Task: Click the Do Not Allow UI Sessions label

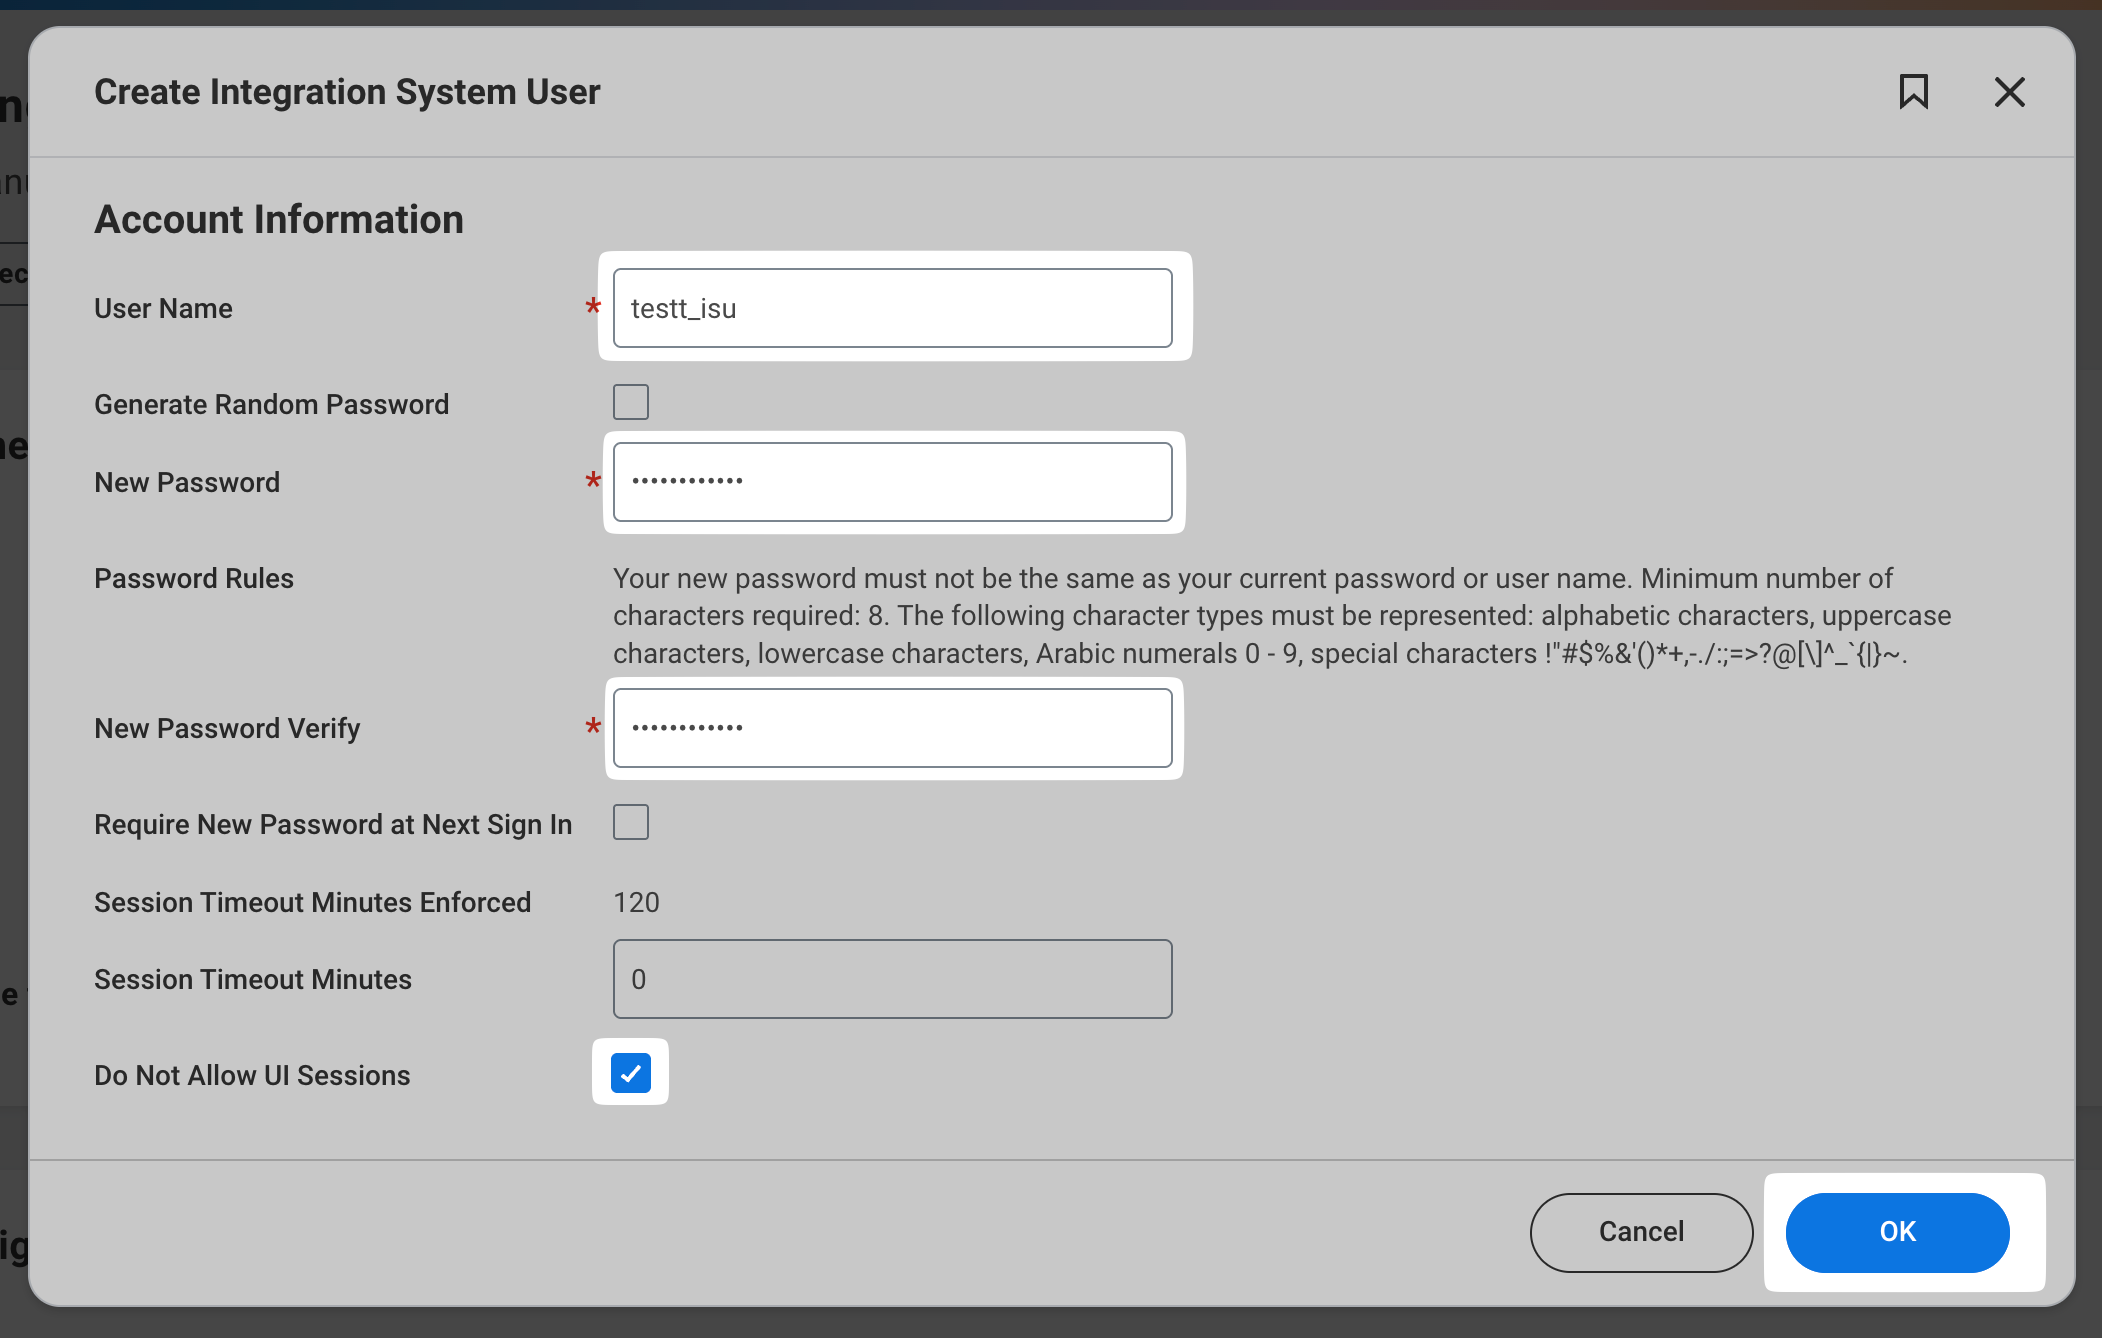Action: pyautogui.click(x=252, y=1075)
